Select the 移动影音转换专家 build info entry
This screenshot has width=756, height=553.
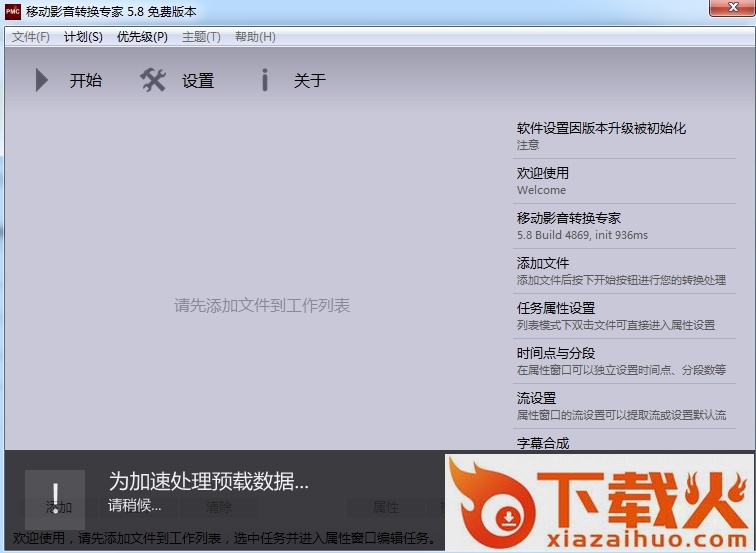[x=624, y=226]
